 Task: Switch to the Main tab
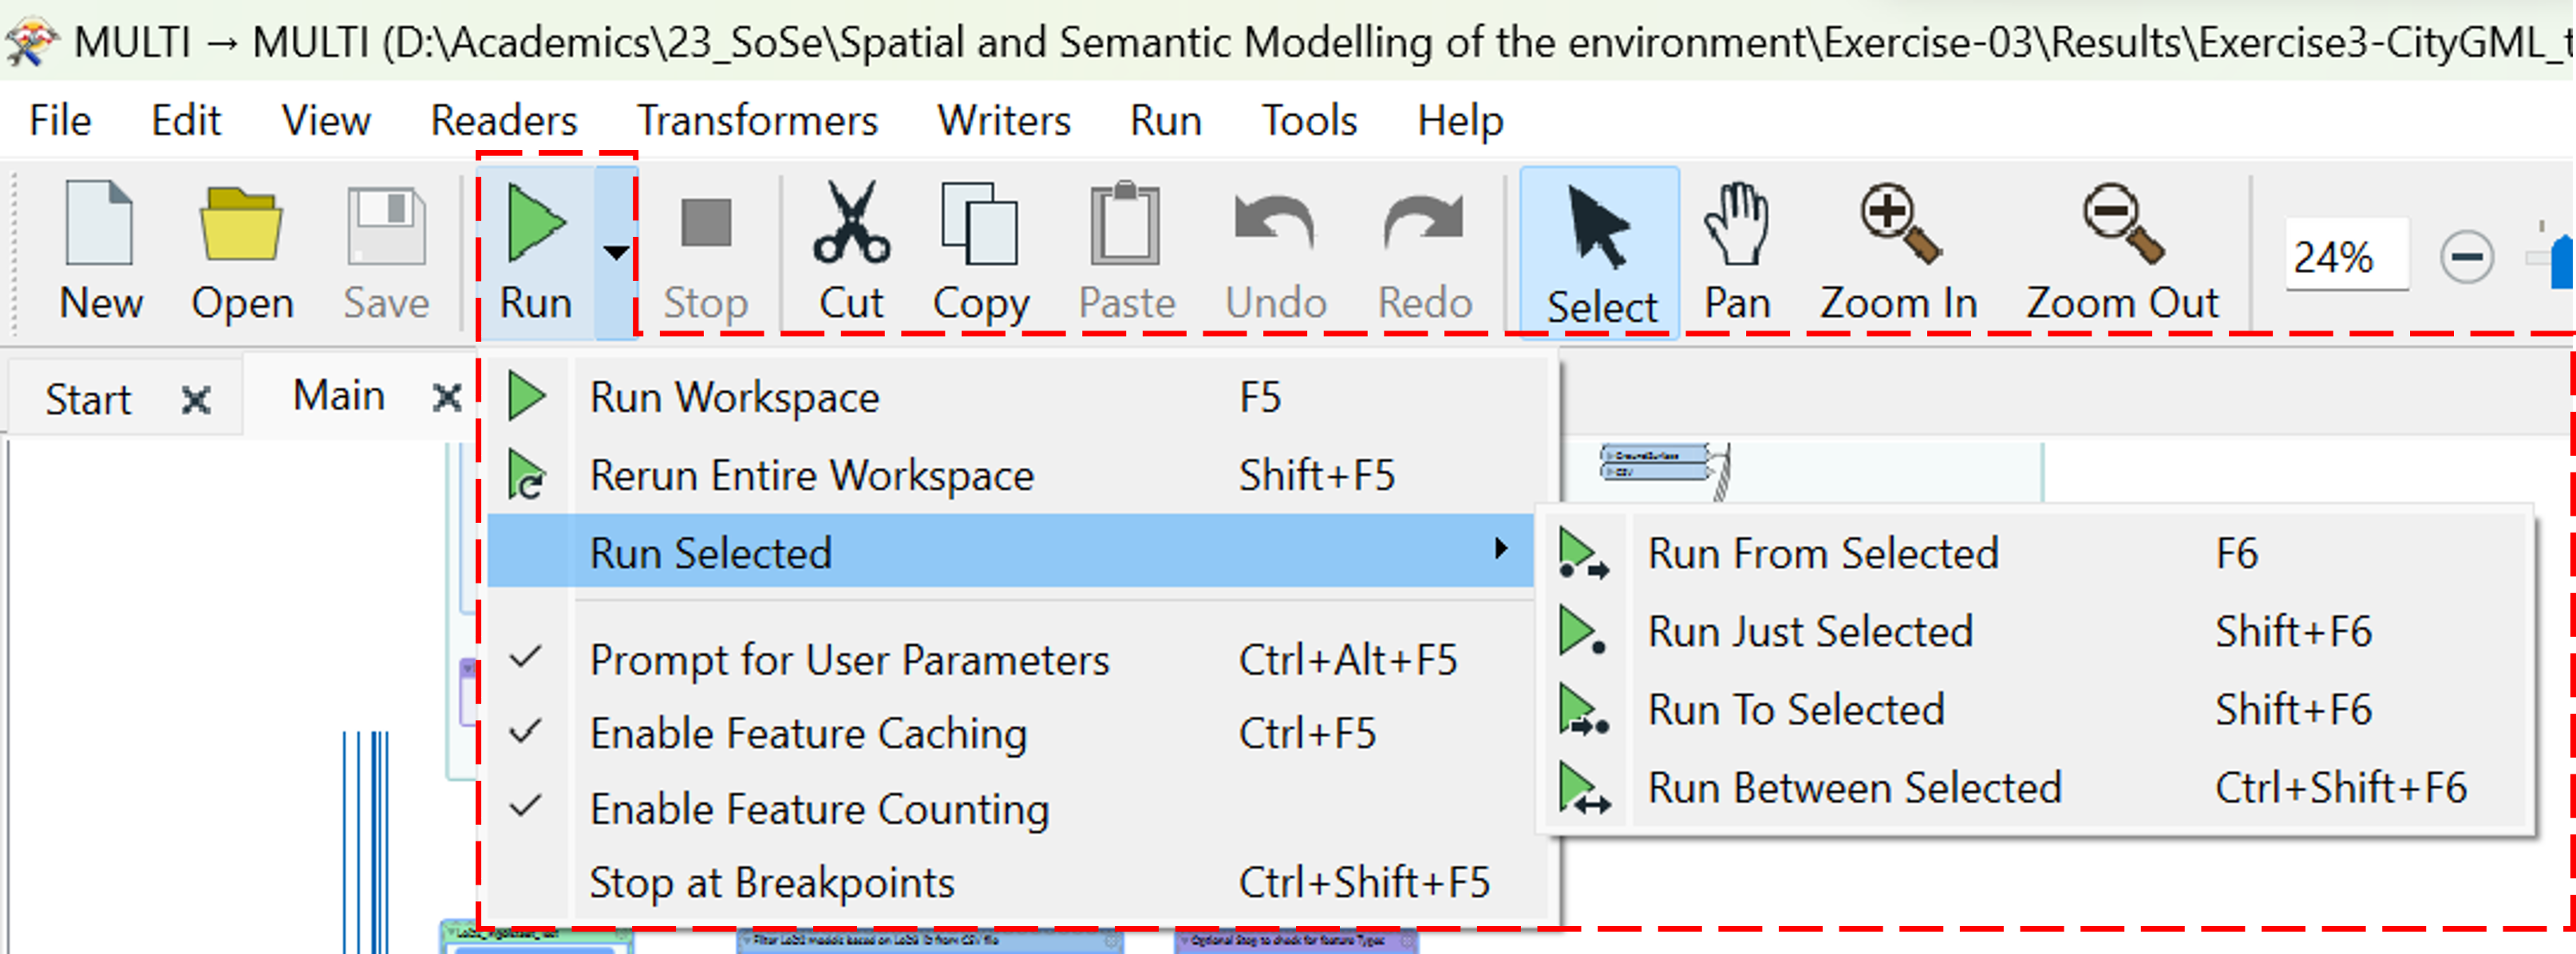339,396
